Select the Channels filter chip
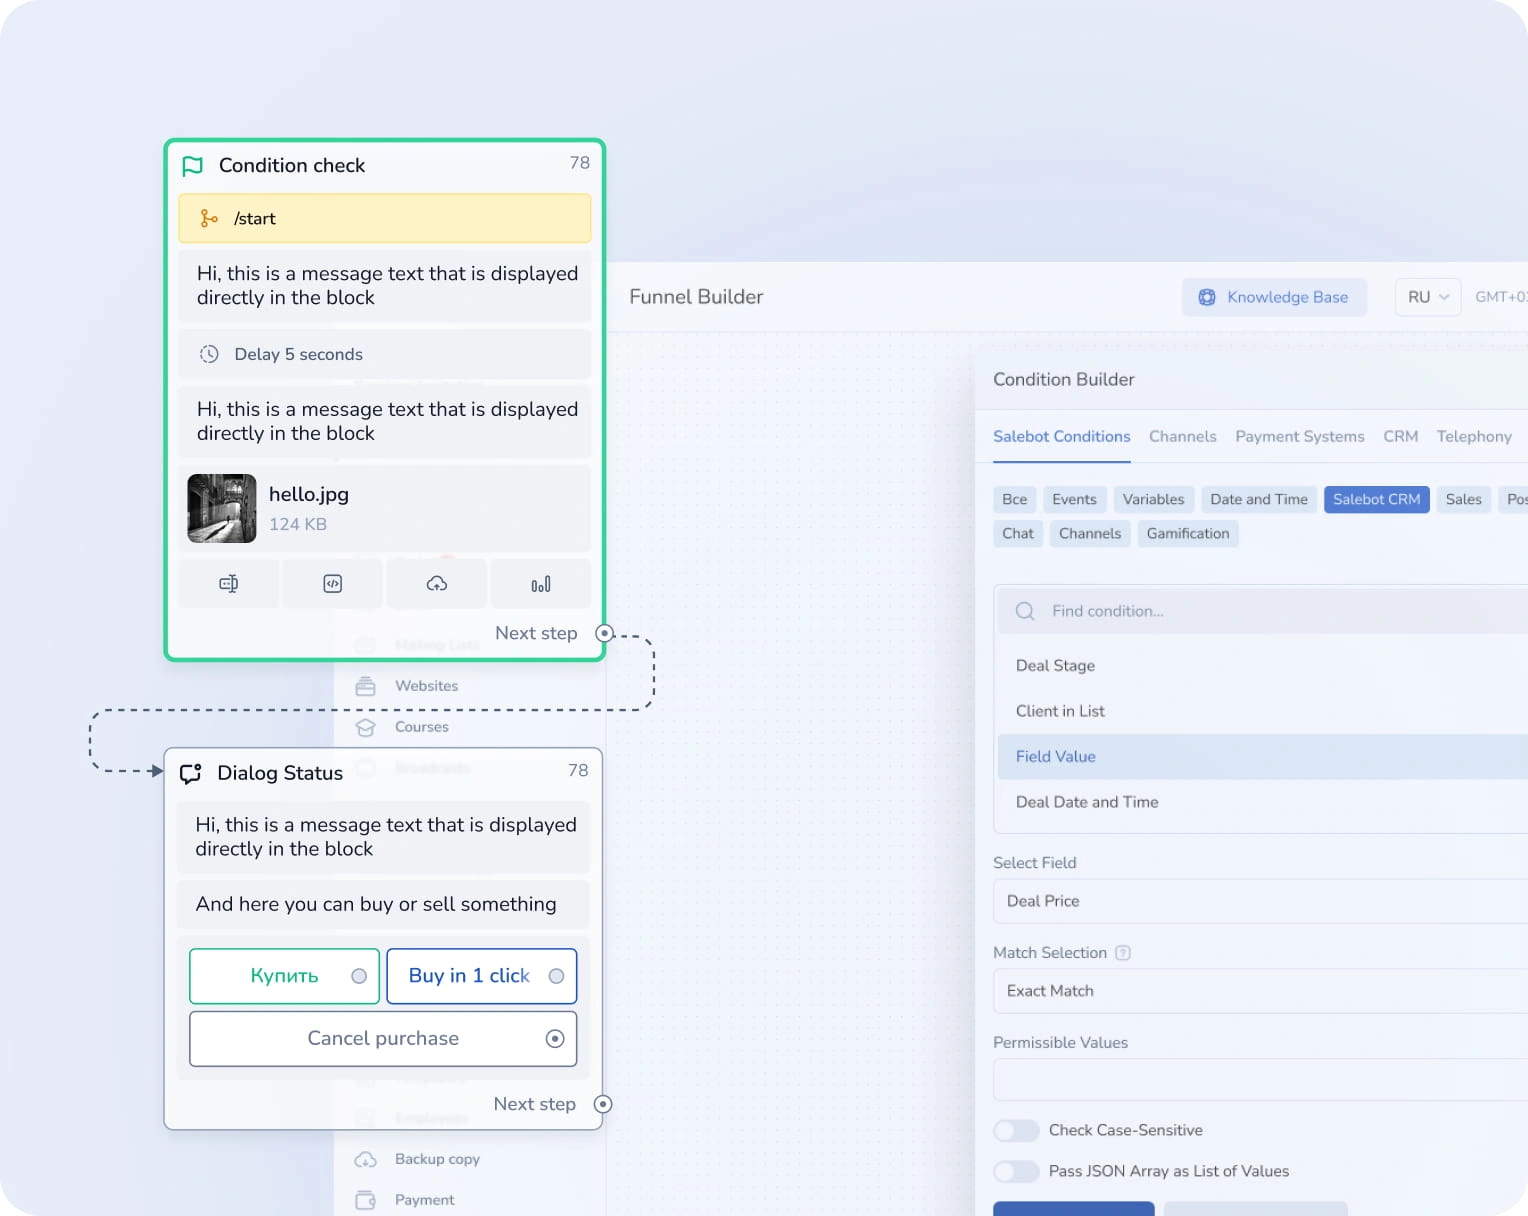 click(x=1090, y=533)
